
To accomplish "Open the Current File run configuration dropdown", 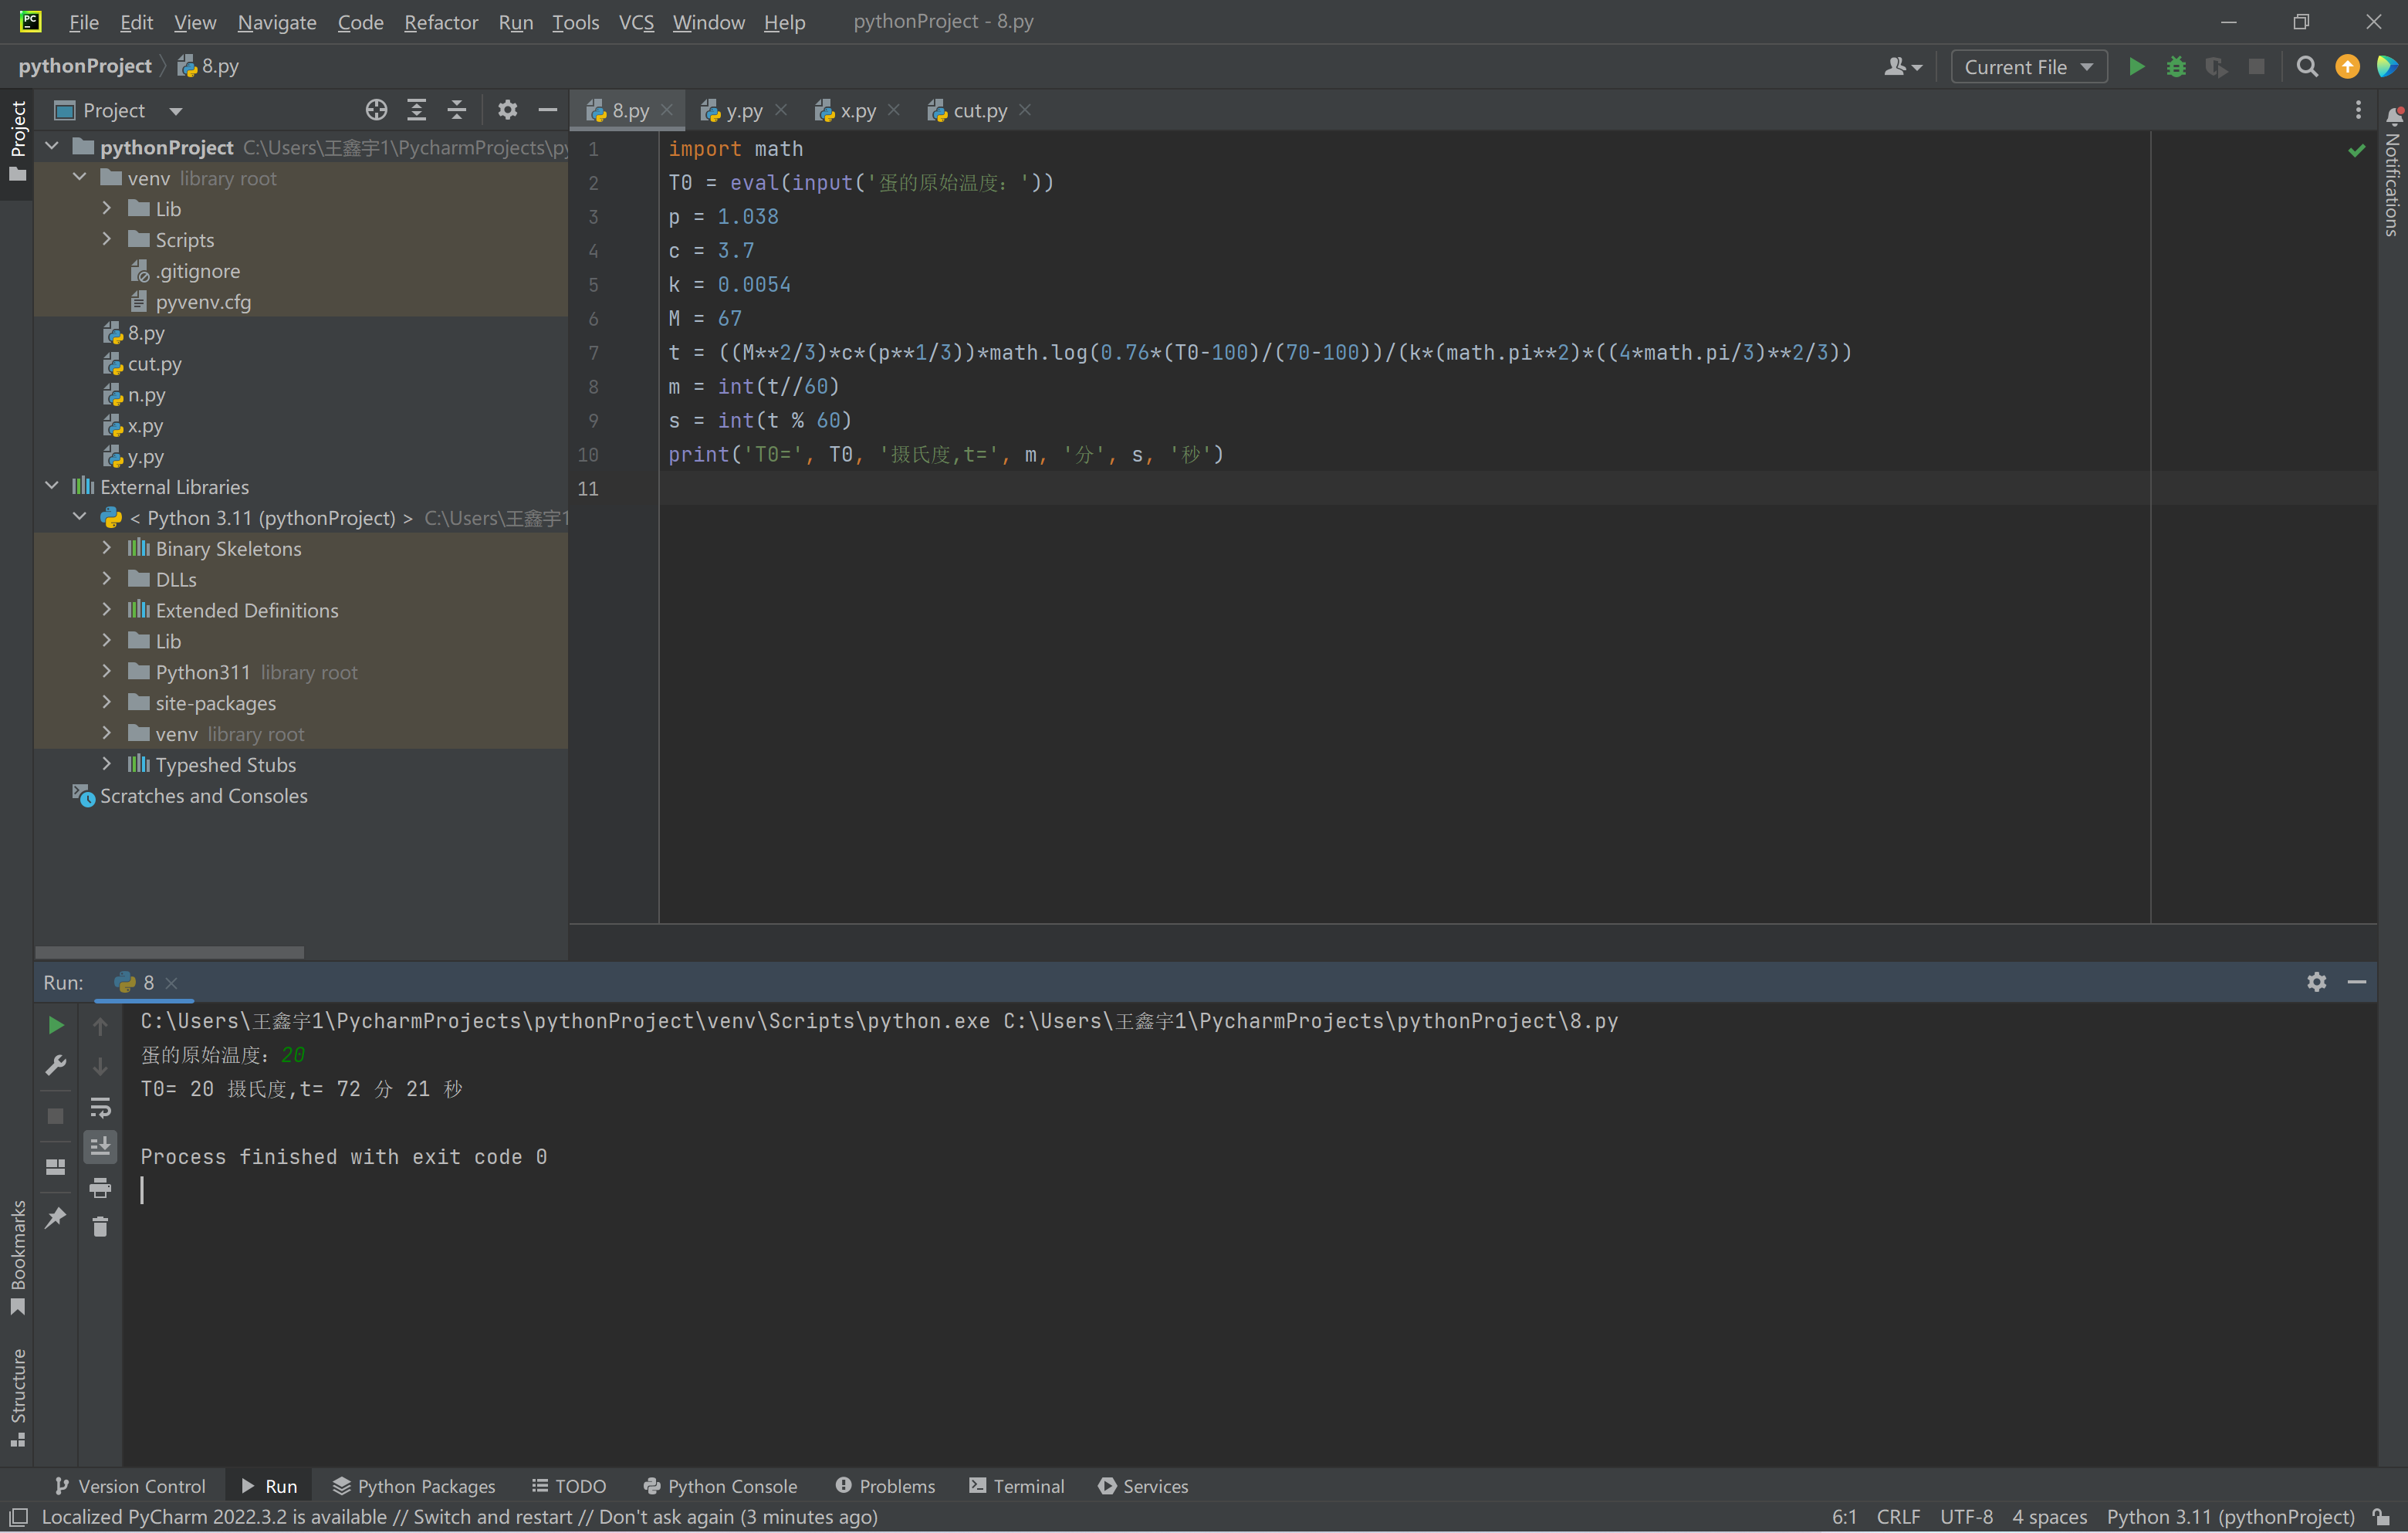I will coord(2028,67).
